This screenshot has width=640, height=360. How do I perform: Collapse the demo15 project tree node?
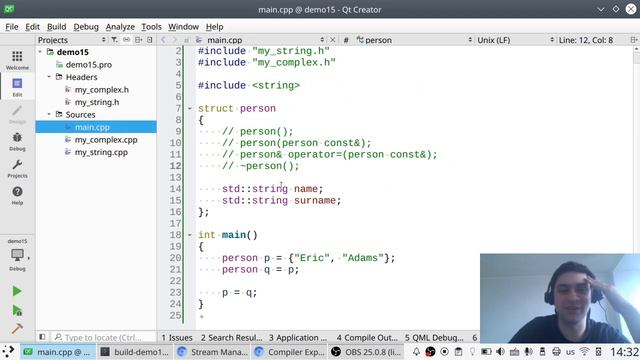[40, 52]
